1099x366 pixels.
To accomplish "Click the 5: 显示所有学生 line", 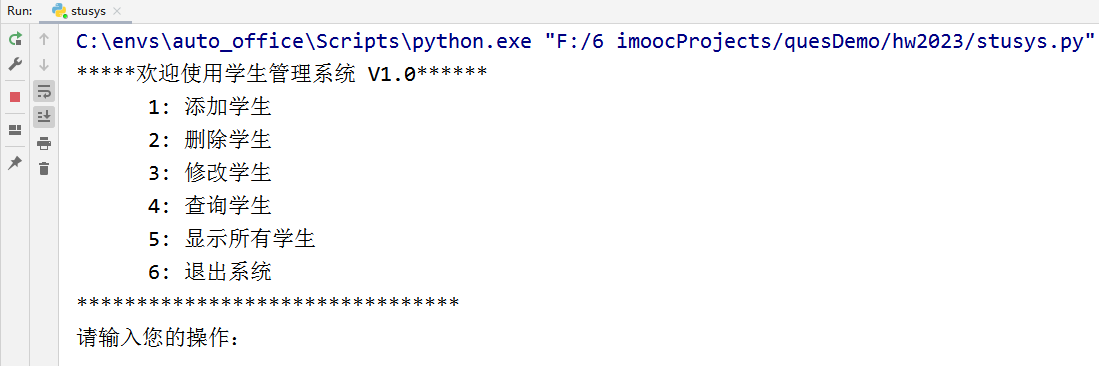I will pos(231,239).
